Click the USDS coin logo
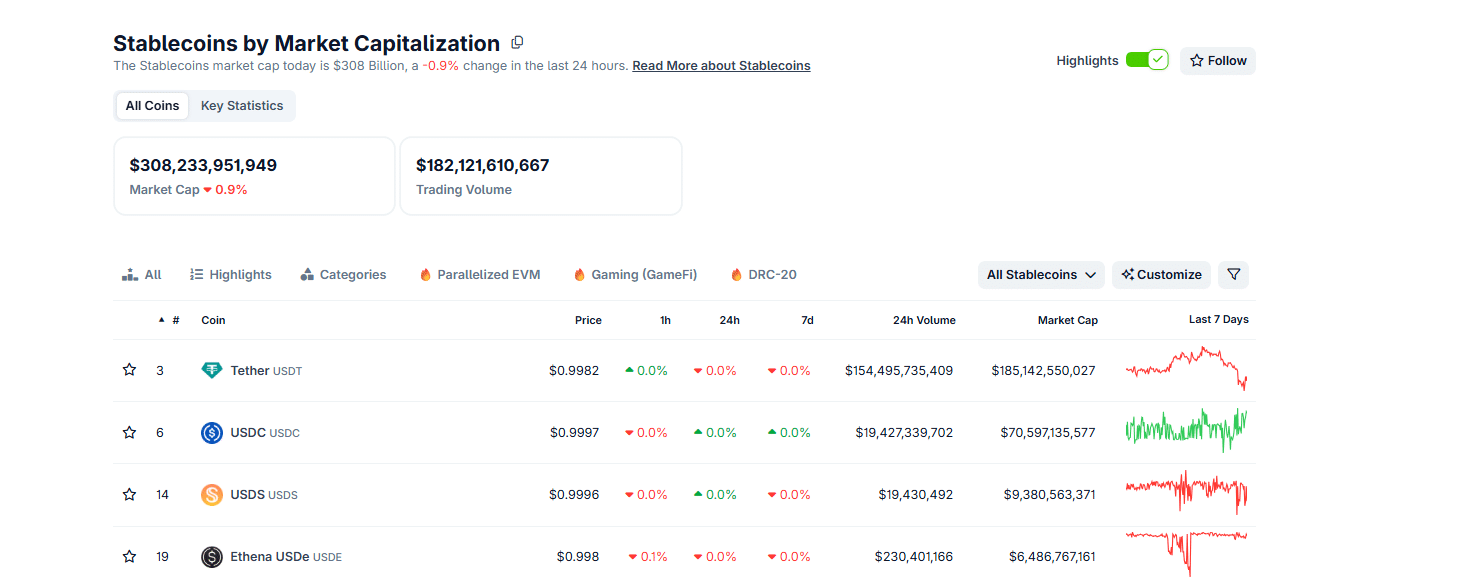Image resolution: width=1477 pixels, height=585 pixels. (211, 495)
